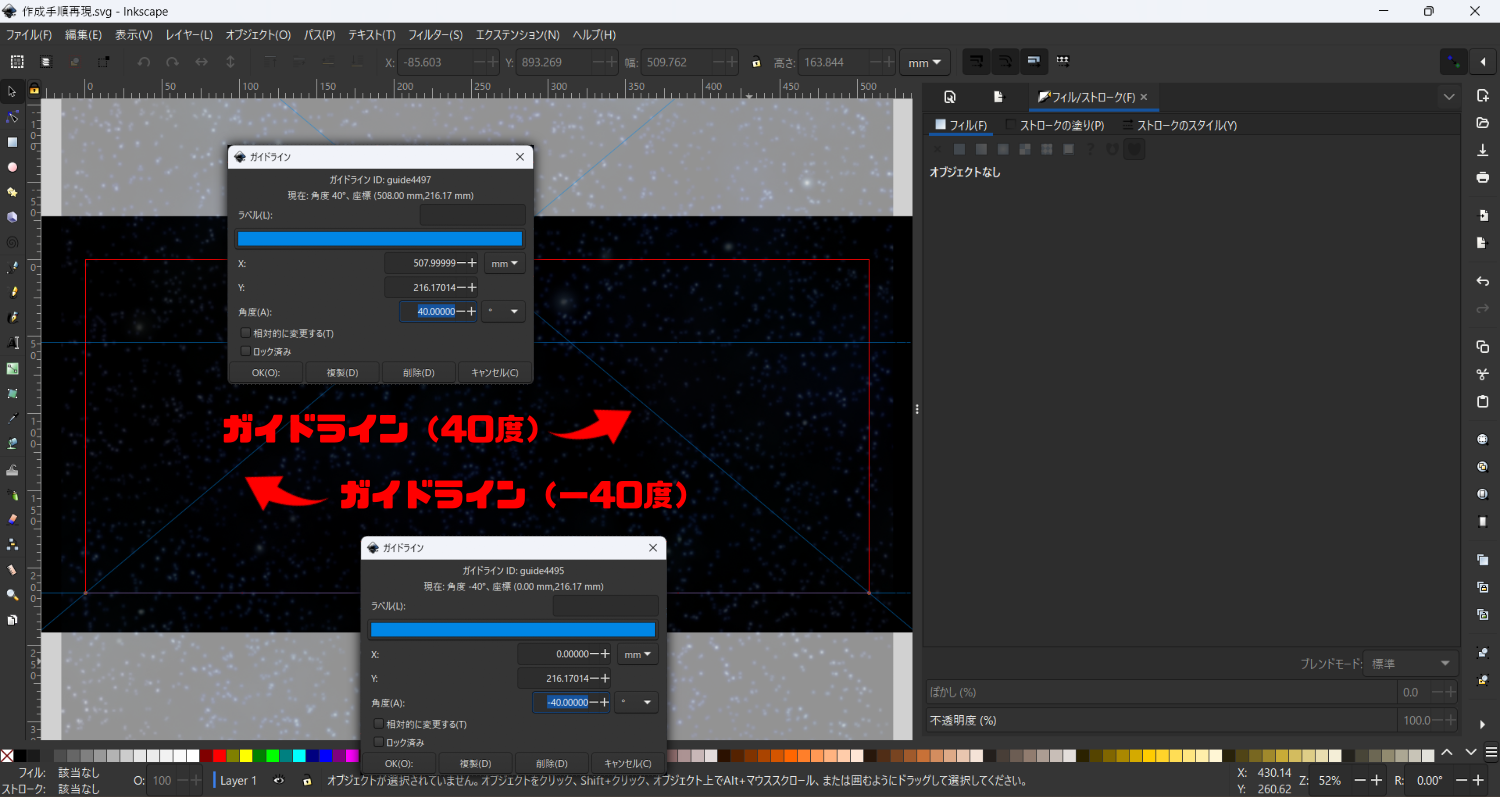Click 削除(D) in guide4495 dialog
Screen dimensions: 1500x797
tap(551, 763)
